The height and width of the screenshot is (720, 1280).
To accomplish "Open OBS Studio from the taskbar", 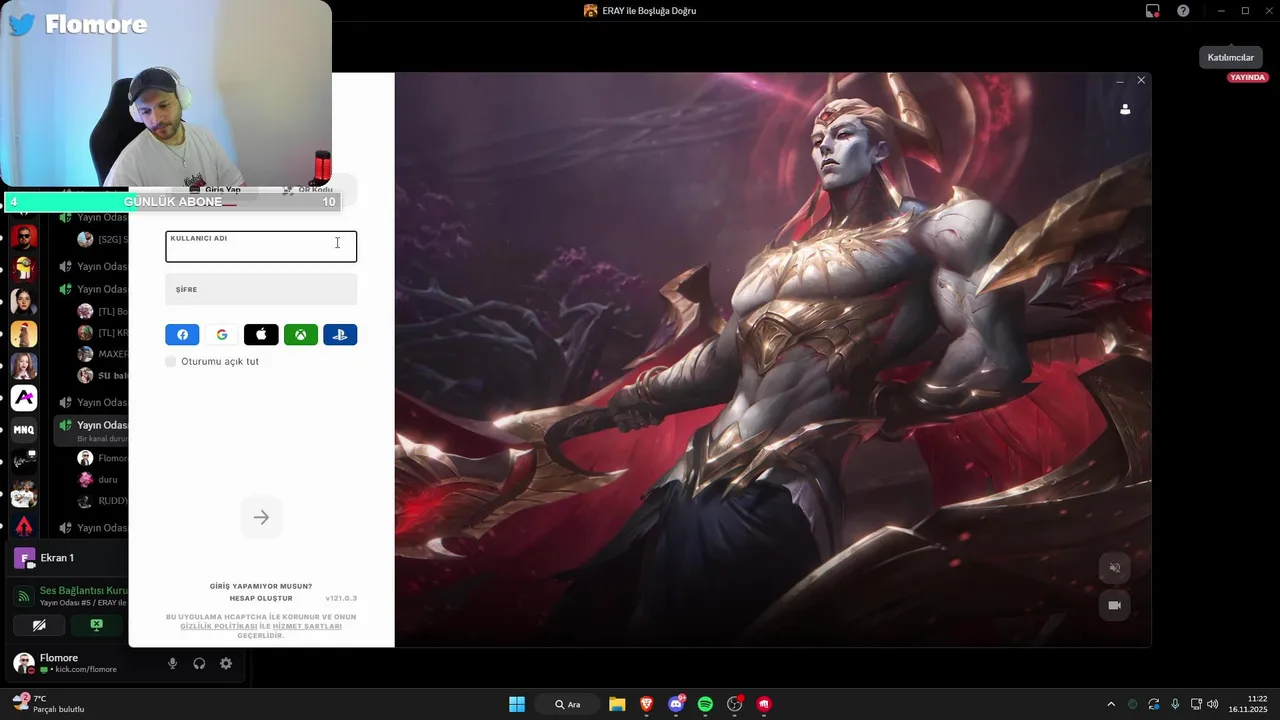I will [735, 704].
